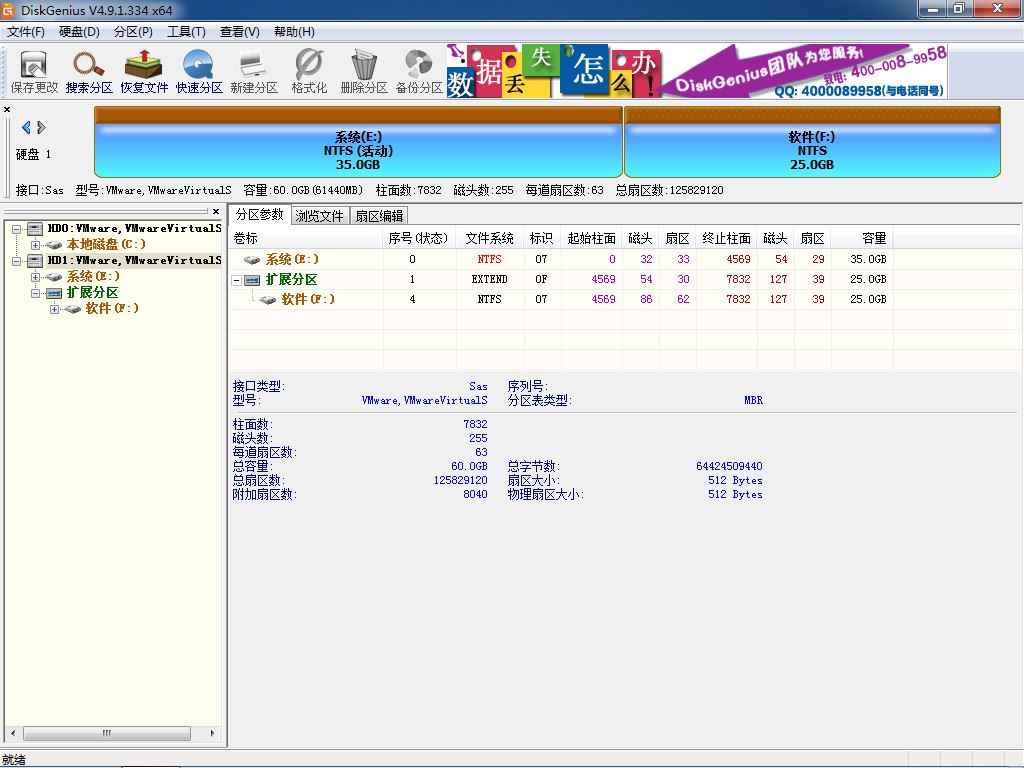Start Quick Partition (快速分区) tool

tap(199, 72)
